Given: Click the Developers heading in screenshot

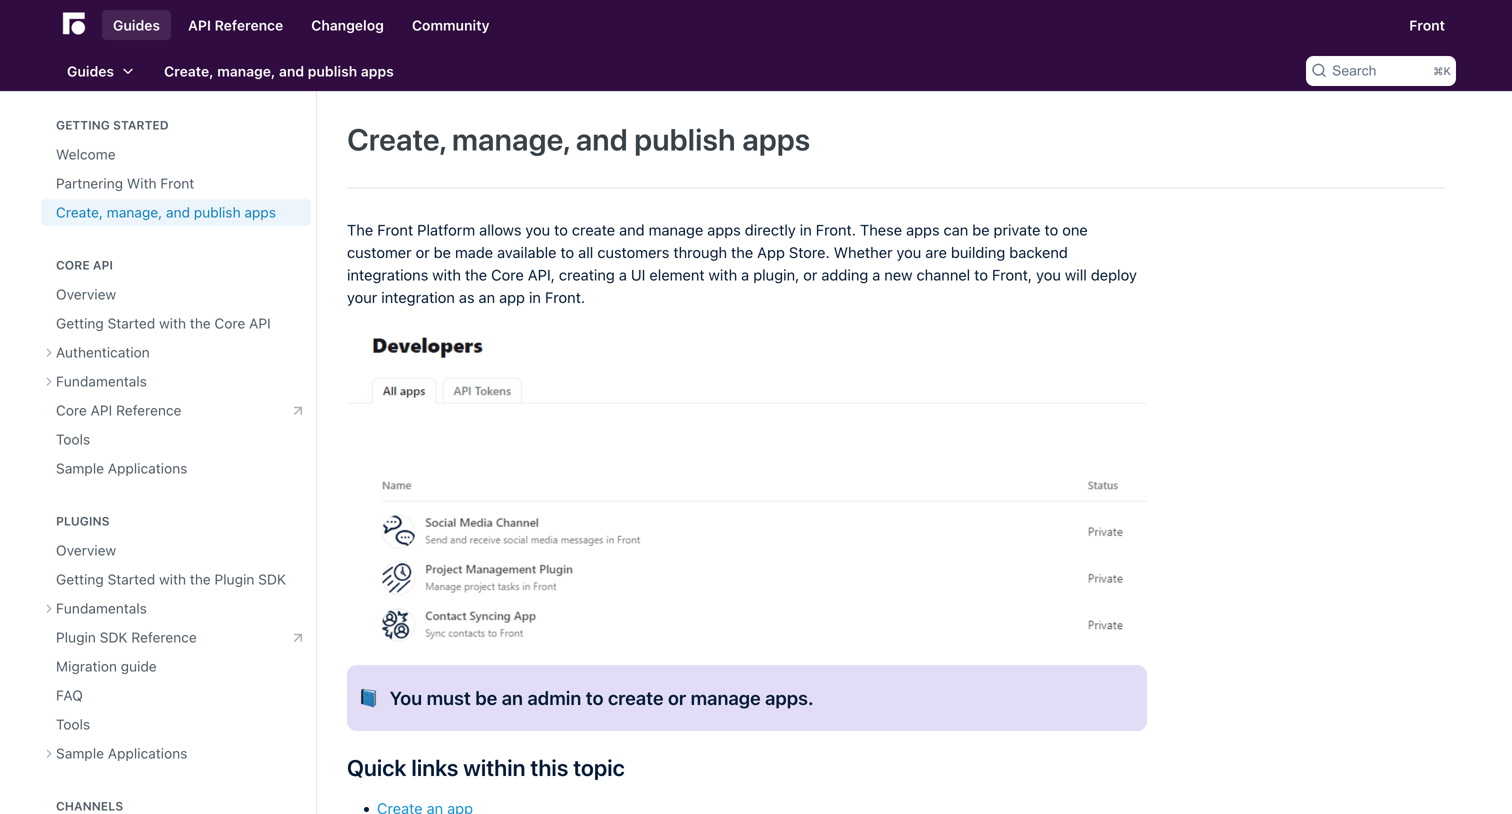Looking at the screenshot, I should pyautogui.click(x=427, y=346).
